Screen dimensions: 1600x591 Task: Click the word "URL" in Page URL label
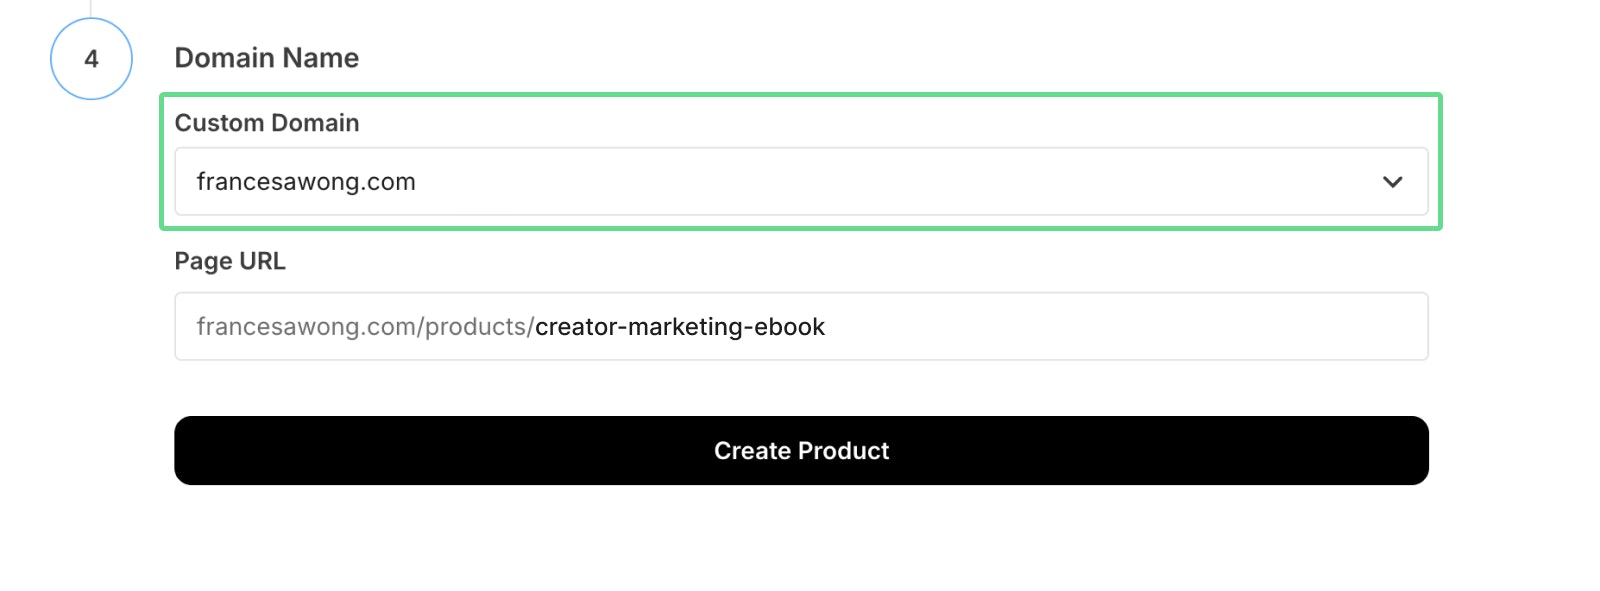262,261
